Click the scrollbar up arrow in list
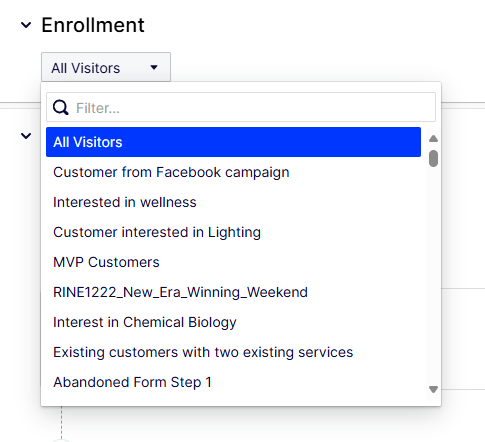 coord(433,138)
